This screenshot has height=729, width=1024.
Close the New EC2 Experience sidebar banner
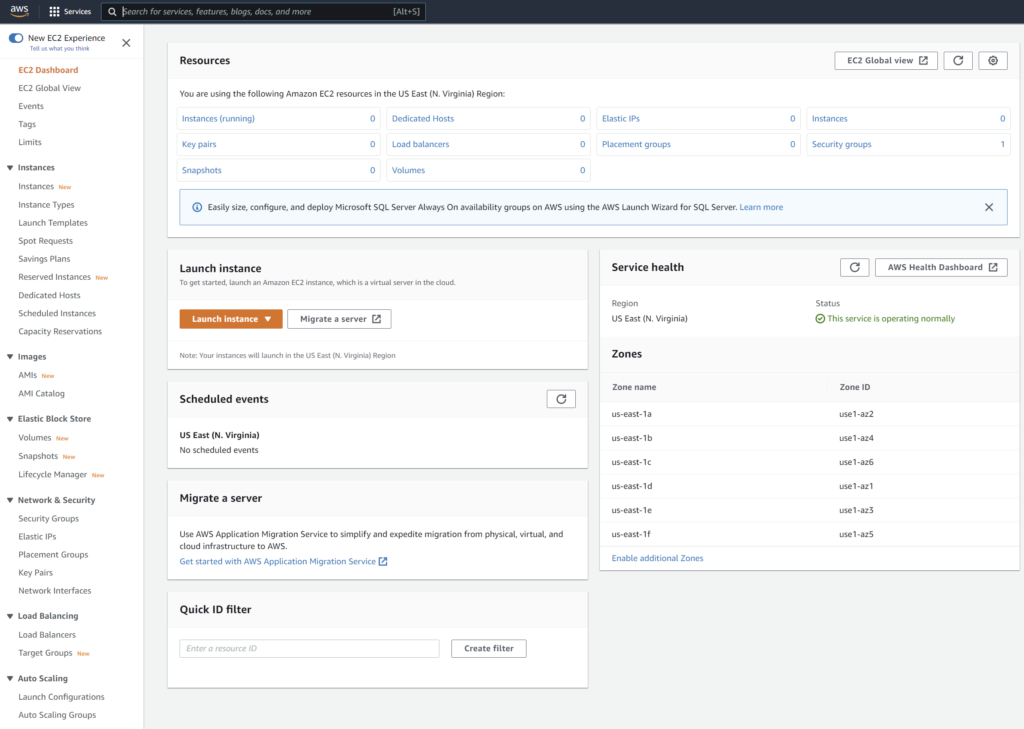click(126, 42)
